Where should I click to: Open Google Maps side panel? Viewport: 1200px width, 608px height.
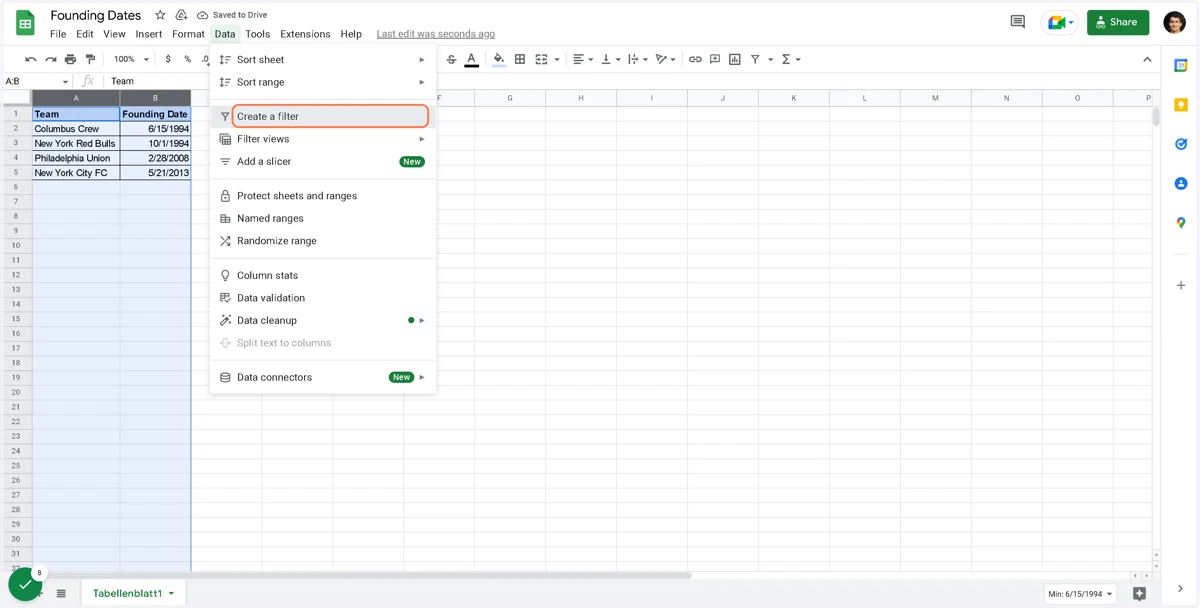[1181, 223]
